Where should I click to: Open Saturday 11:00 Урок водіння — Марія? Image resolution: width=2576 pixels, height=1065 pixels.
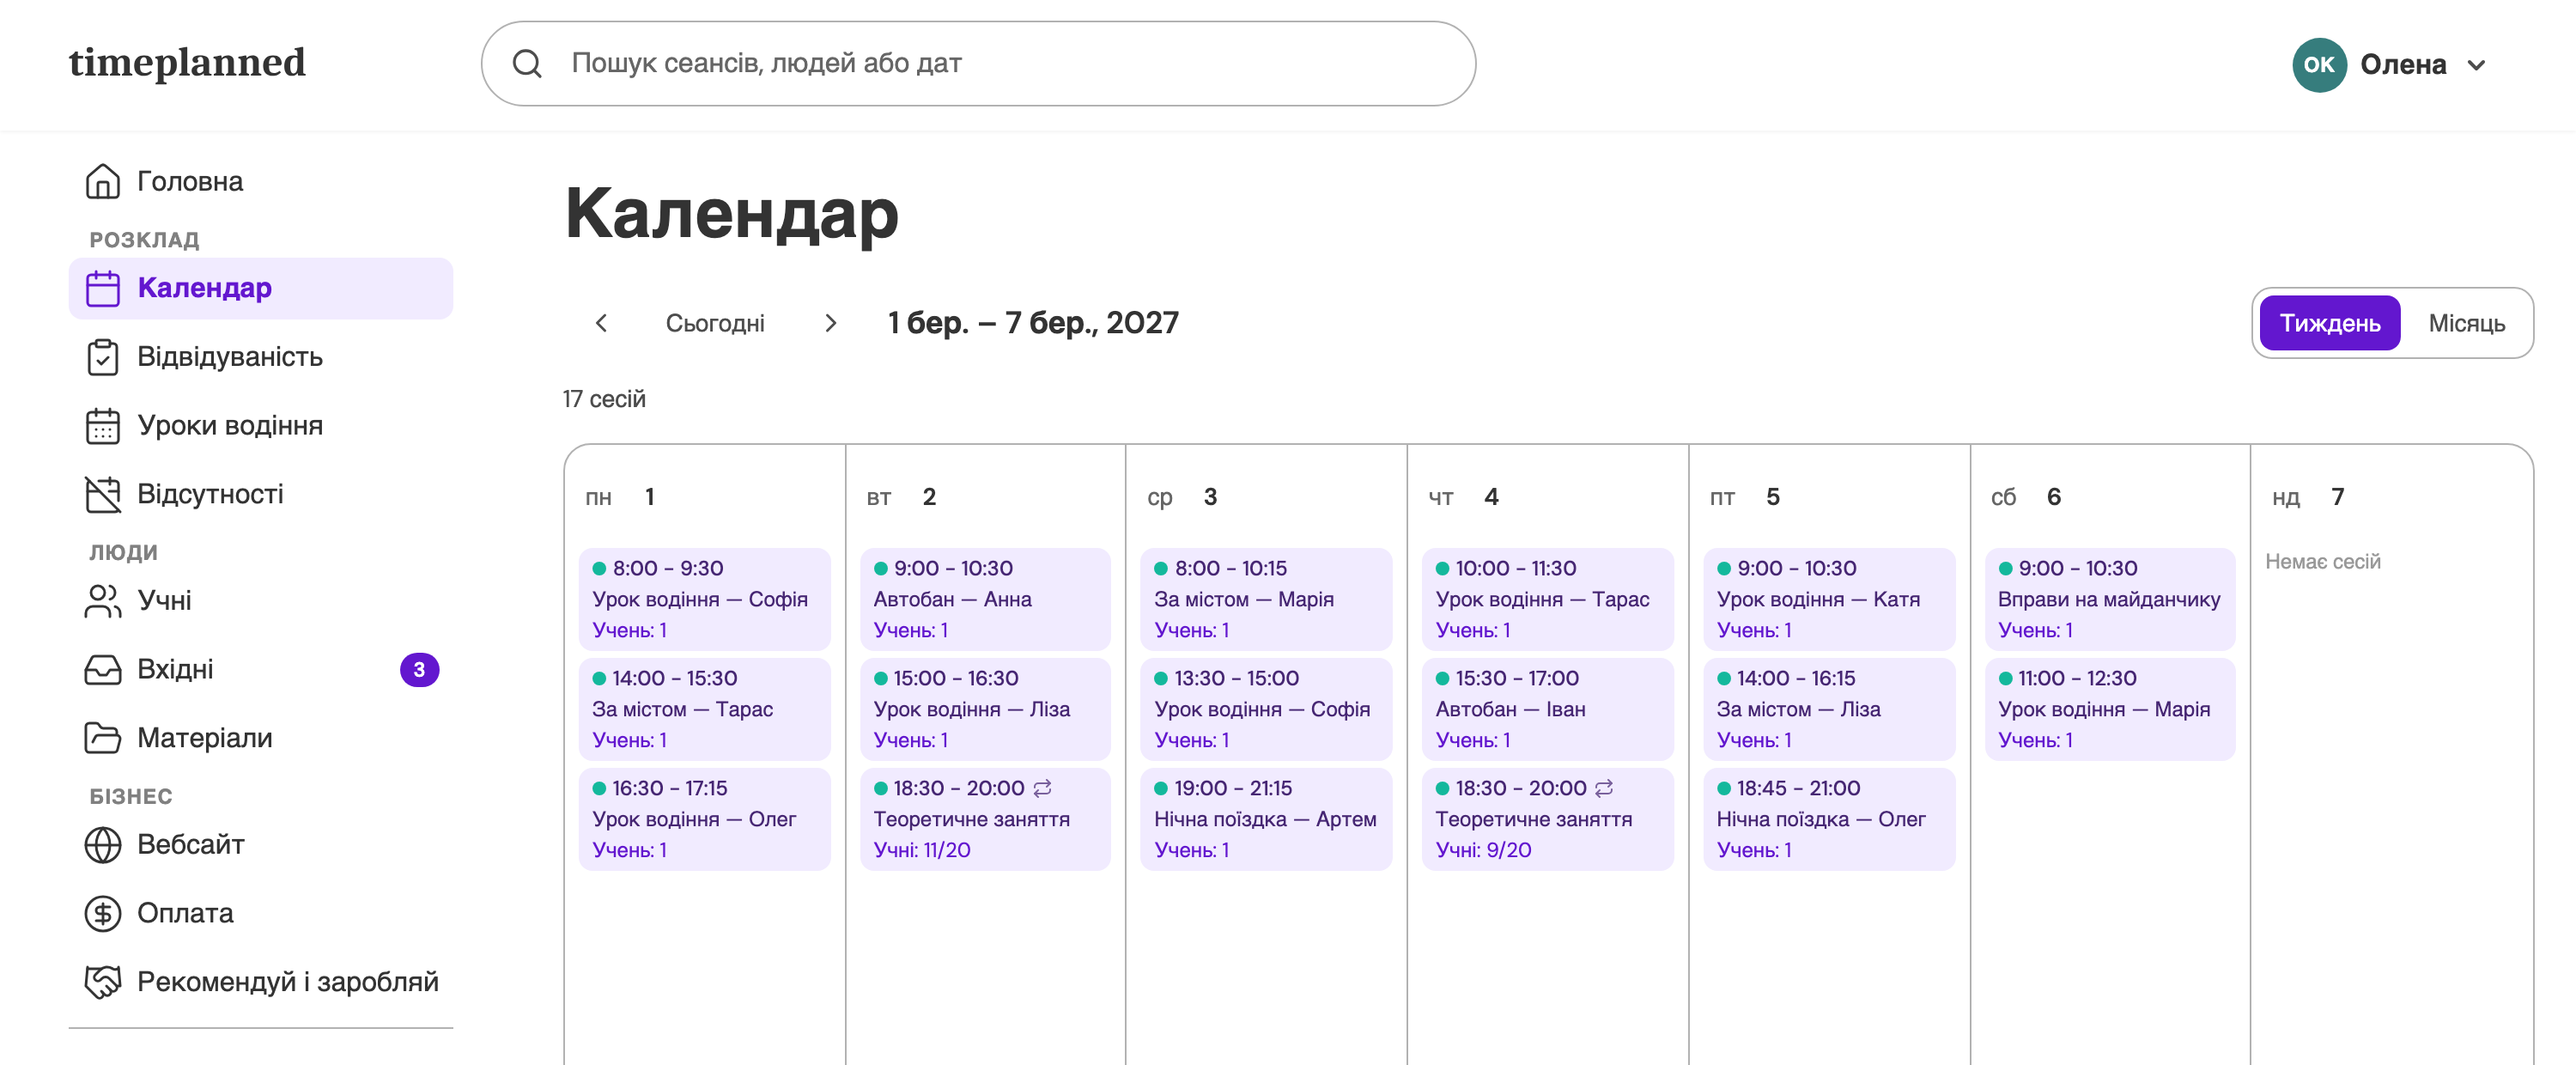(x=2110, y=709)
